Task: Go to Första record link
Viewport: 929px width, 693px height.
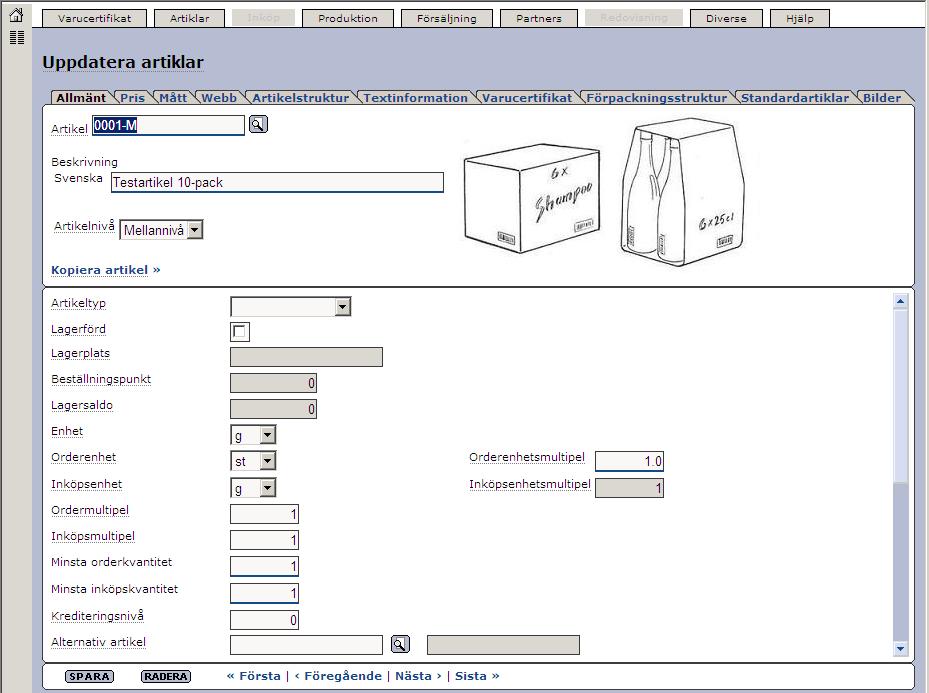Action: pos(254,676)
